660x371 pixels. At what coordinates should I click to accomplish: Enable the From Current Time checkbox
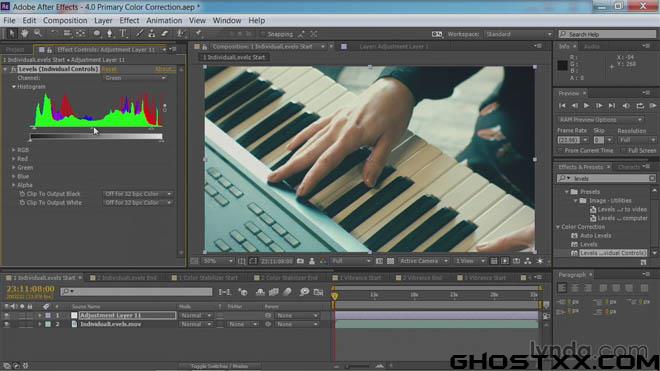coord(560,150)
